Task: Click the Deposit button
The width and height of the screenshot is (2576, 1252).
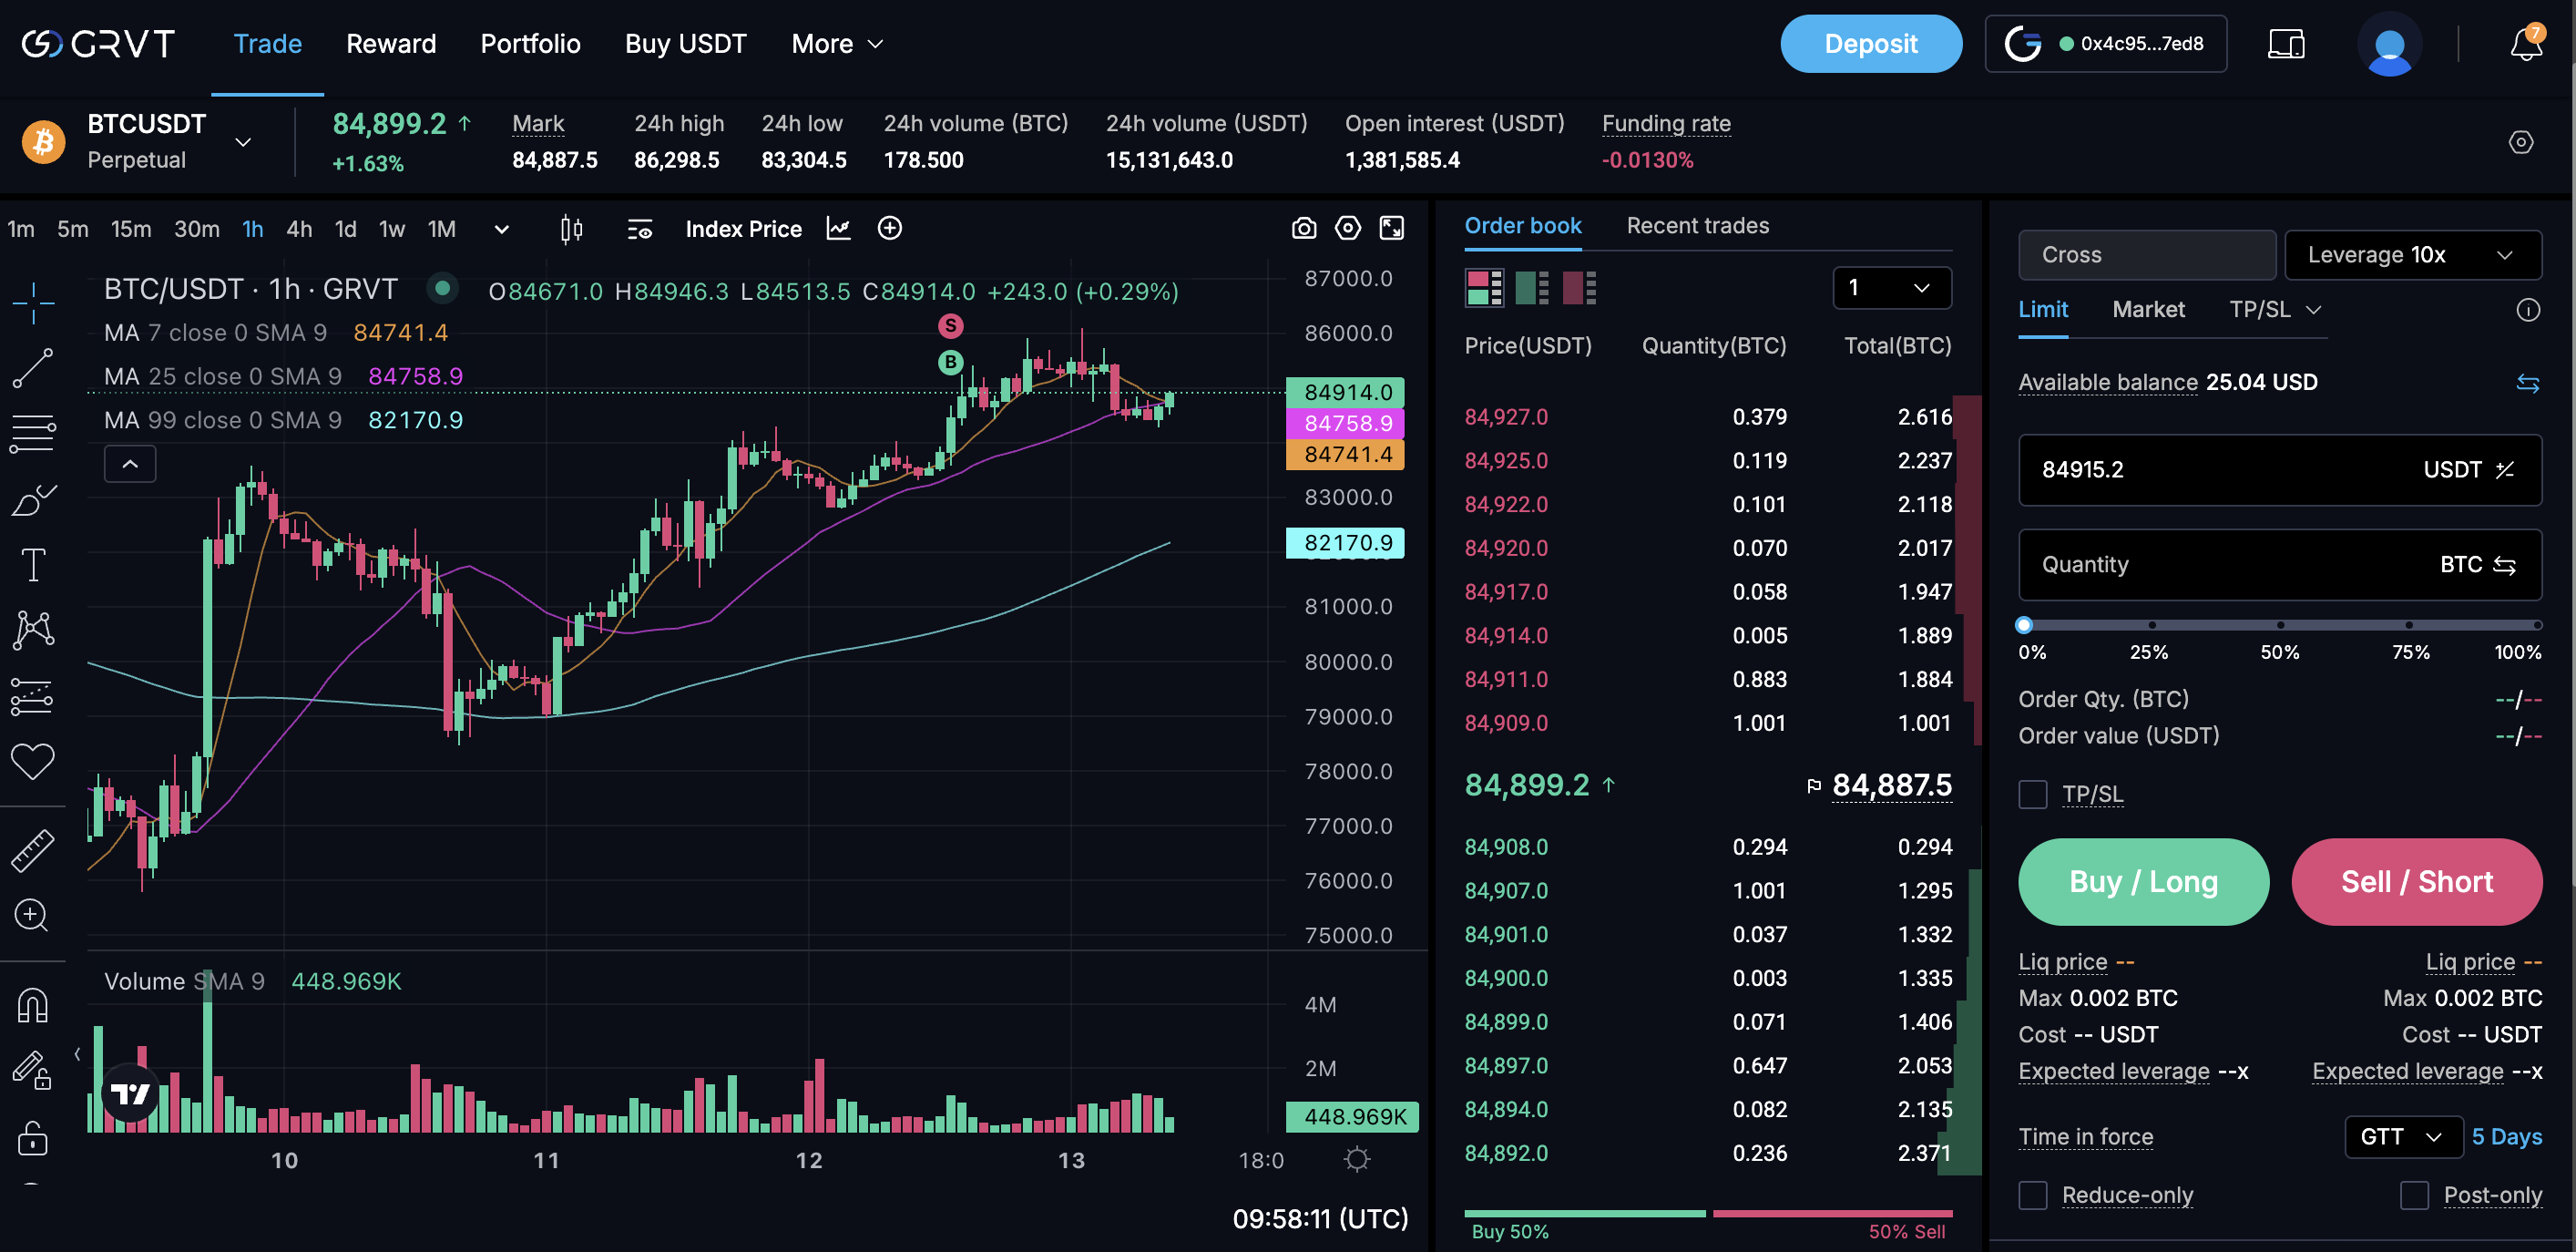Action: [1871, 44]
